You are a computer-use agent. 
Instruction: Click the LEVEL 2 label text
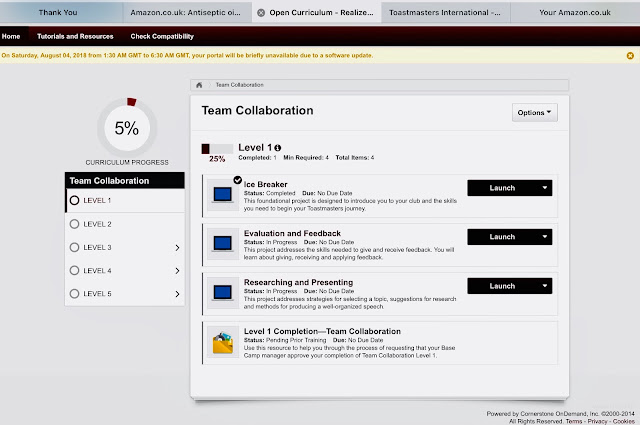click(x=97, y=224)
